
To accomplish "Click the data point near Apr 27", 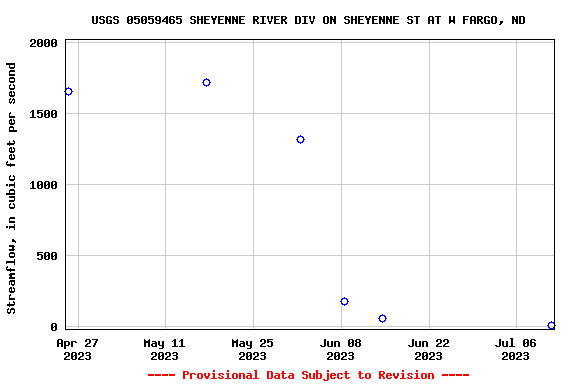I will (68, 91).
